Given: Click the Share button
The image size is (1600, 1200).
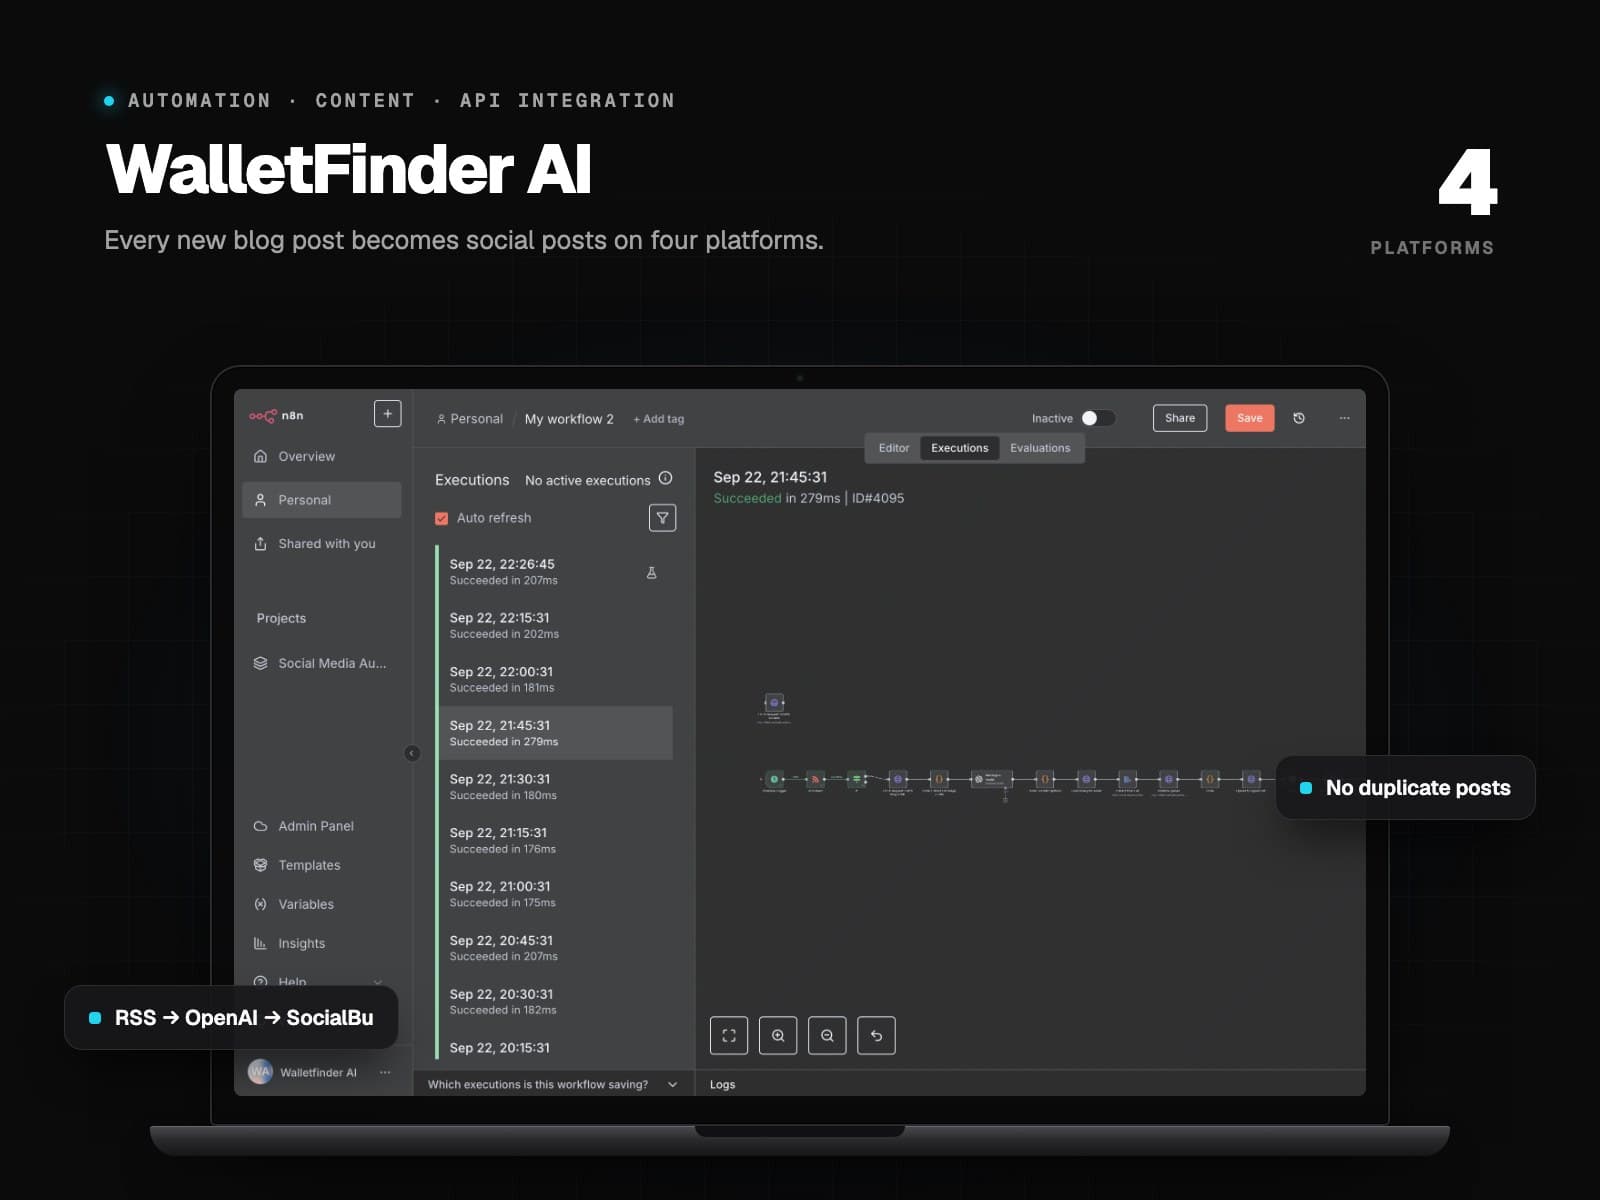Looking at the screenshot, I should tap(1180, 418).
